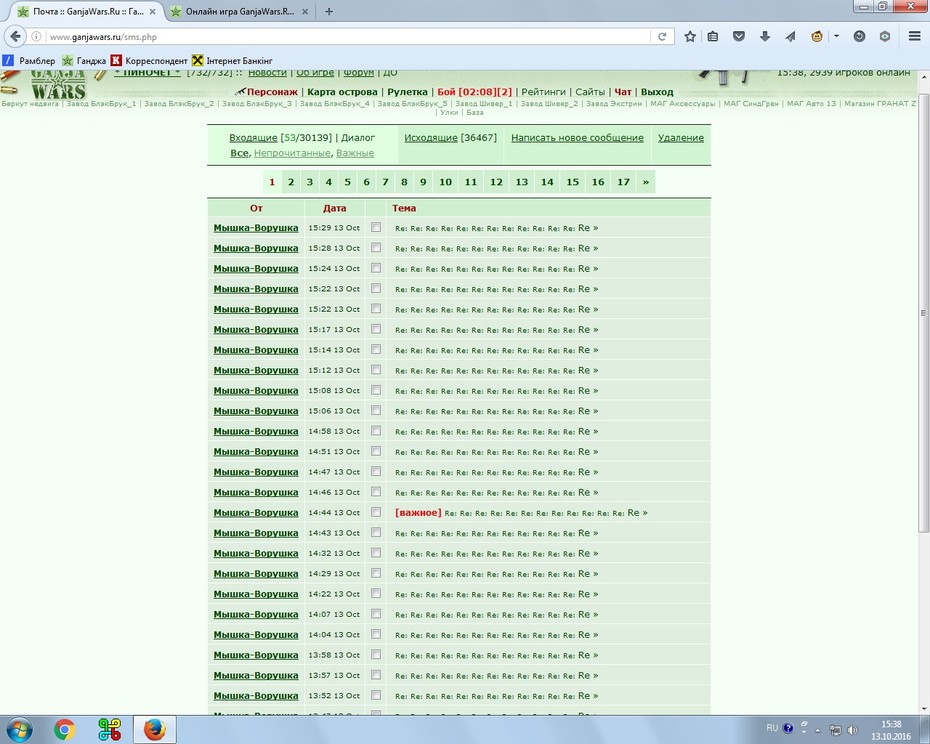Click the browser Back arrow button
930x744 pixels.
click(x=15, y=36)
